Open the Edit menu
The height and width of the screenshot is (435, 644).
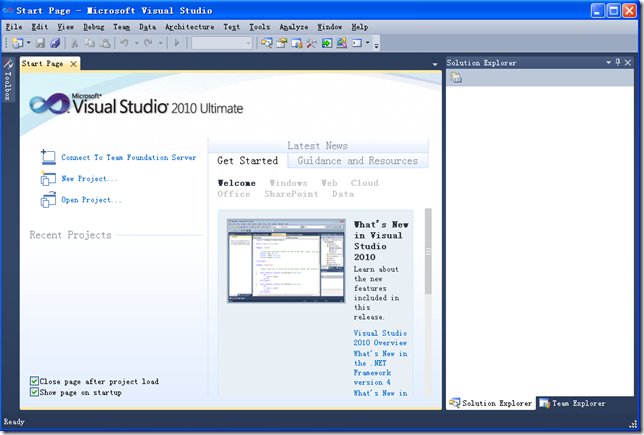(40, 27)
